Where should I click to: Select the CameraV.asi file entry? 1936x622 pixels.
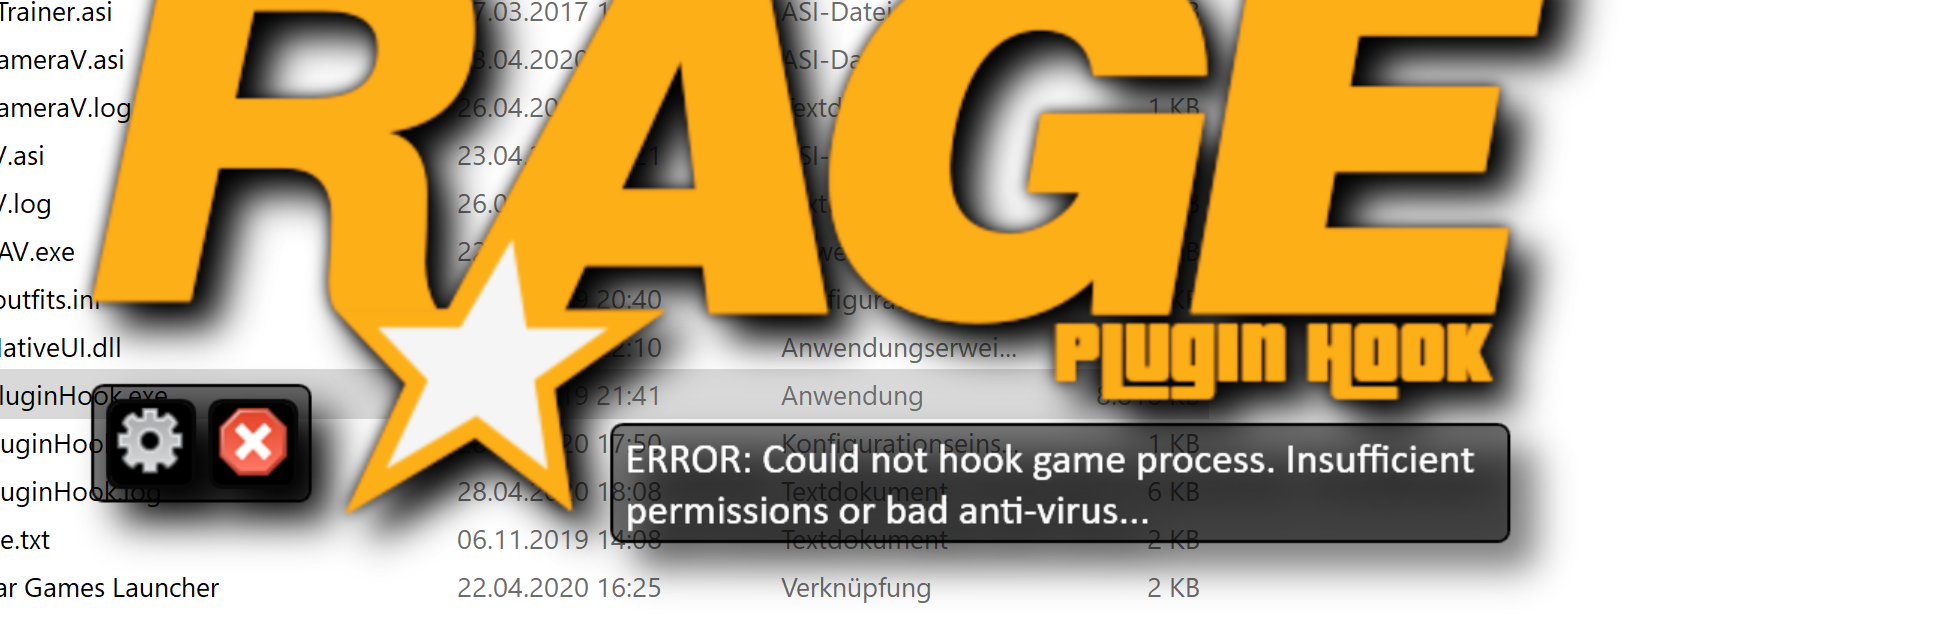click(x=62, y=60)
